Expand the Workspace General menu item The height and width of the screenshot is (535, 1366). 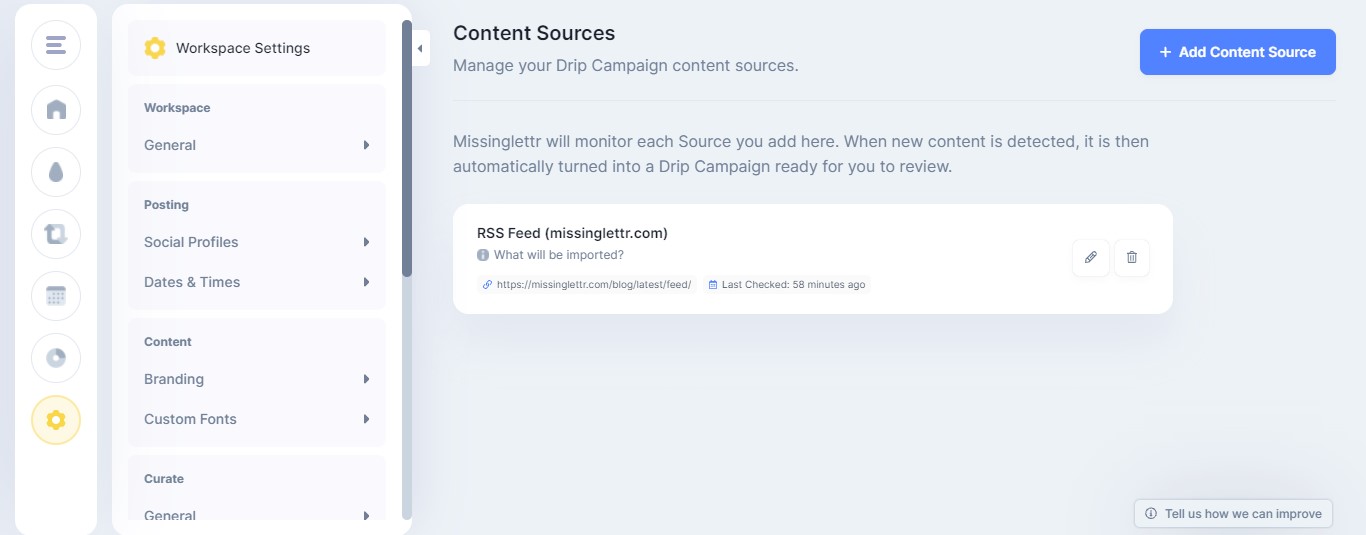click(x=257, y=145)
